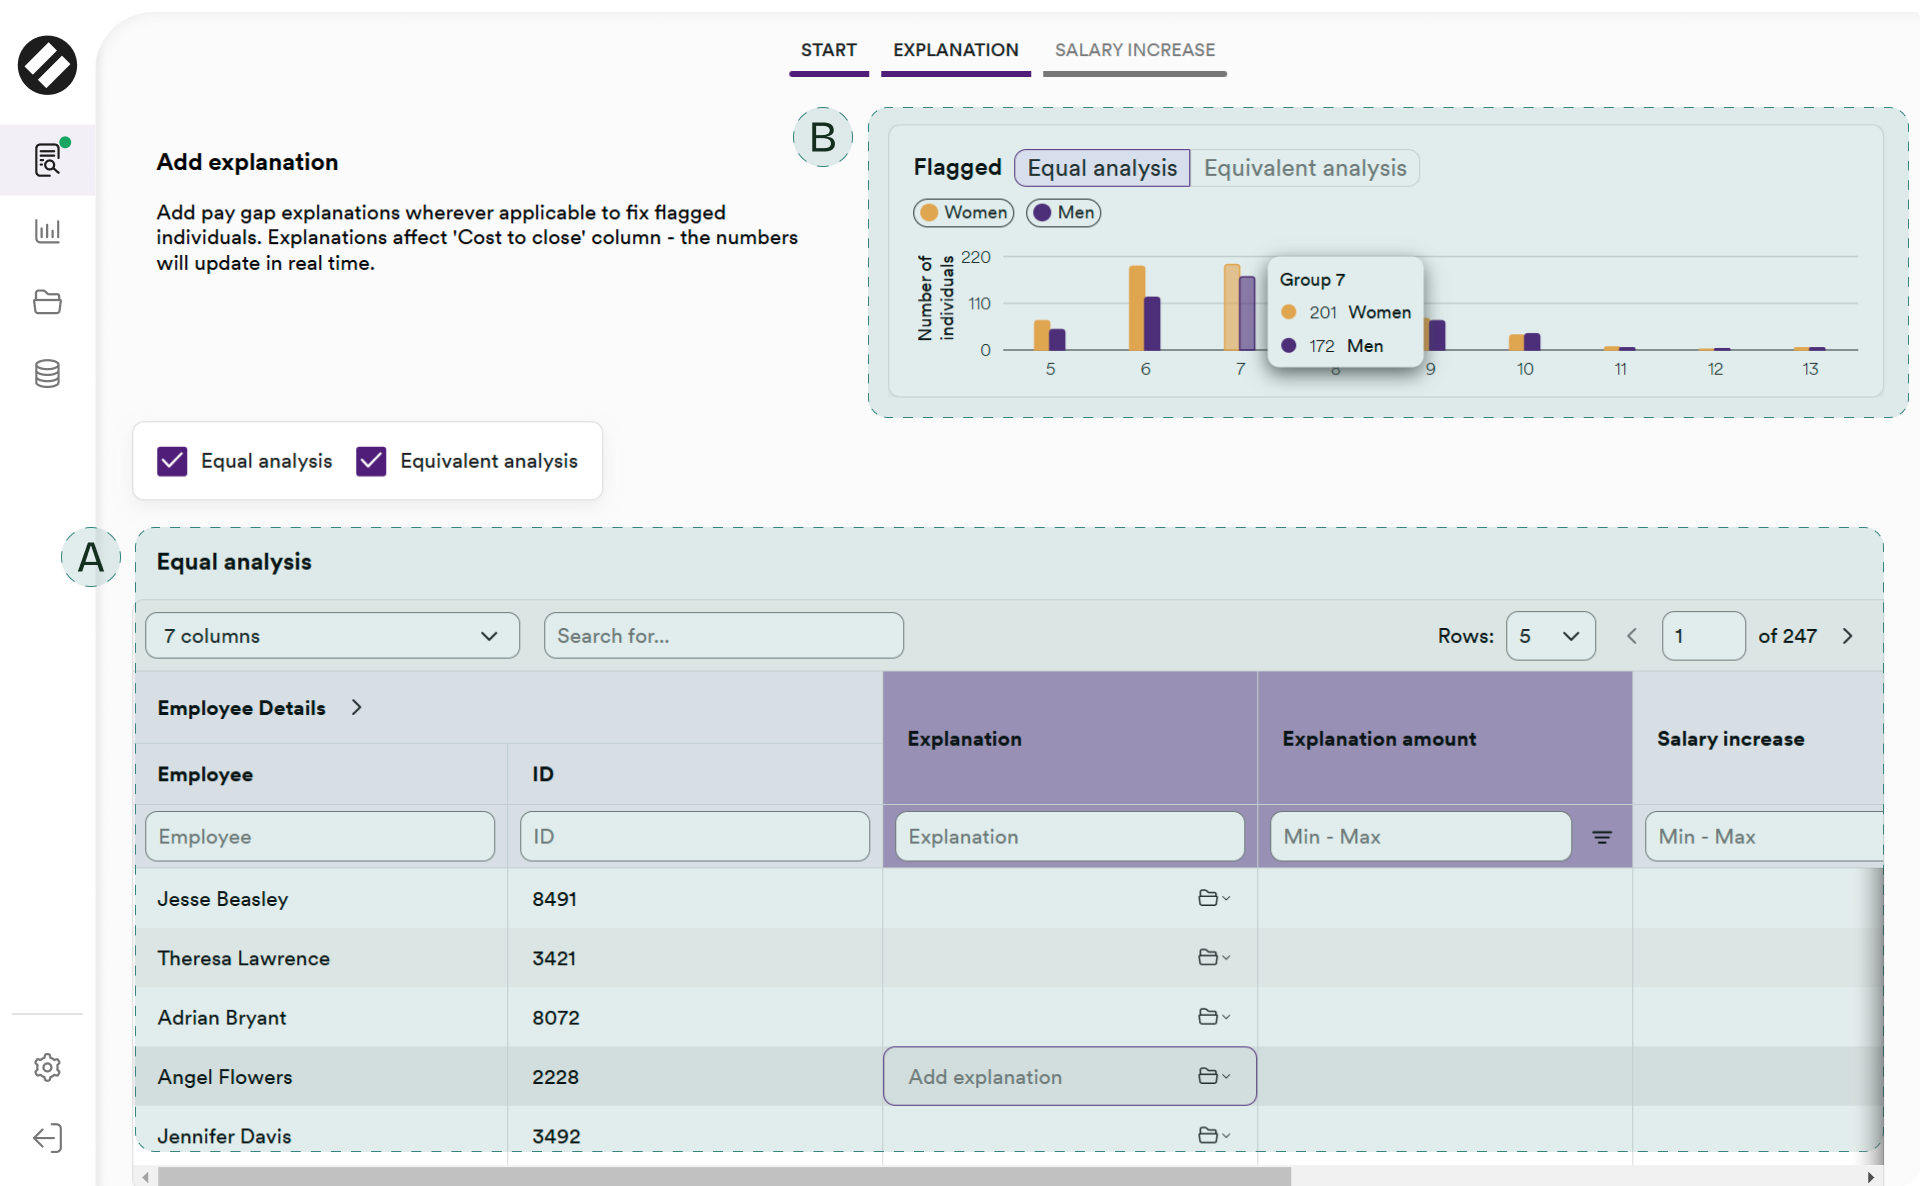
Task: Click the Explanation amount filter icon
Action: tap(1601, 837)
